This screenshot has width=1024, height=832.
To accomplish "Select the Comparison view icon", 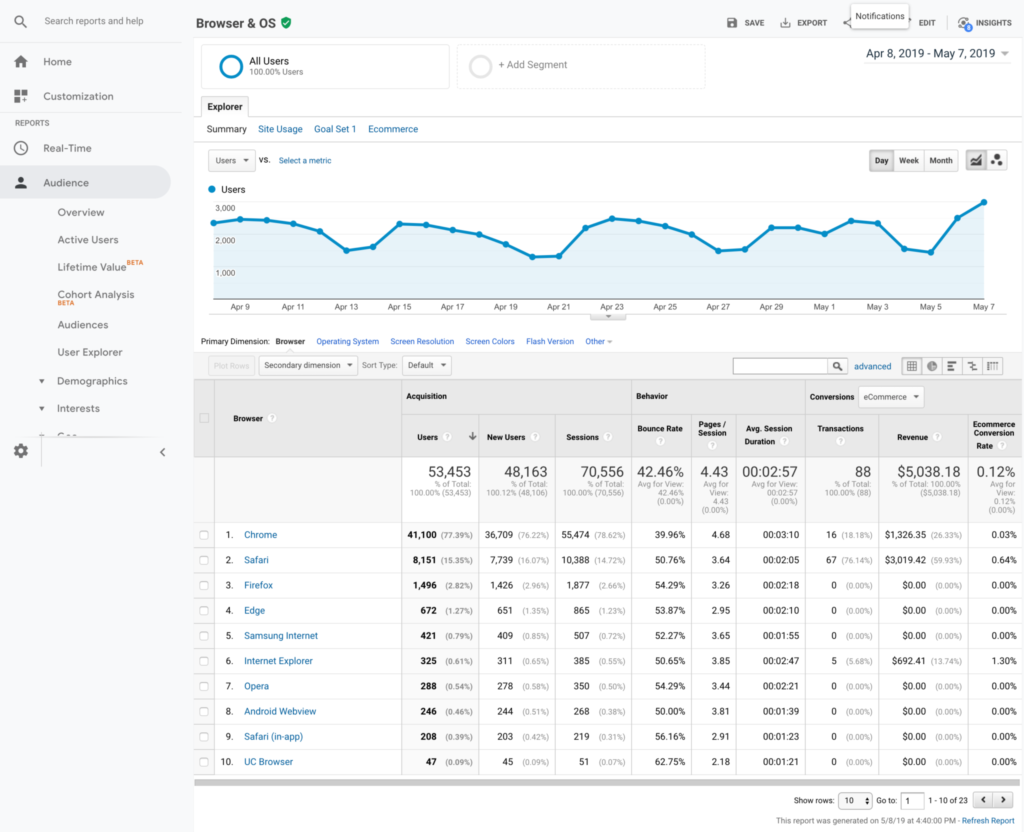I will (x=972, y=366).
